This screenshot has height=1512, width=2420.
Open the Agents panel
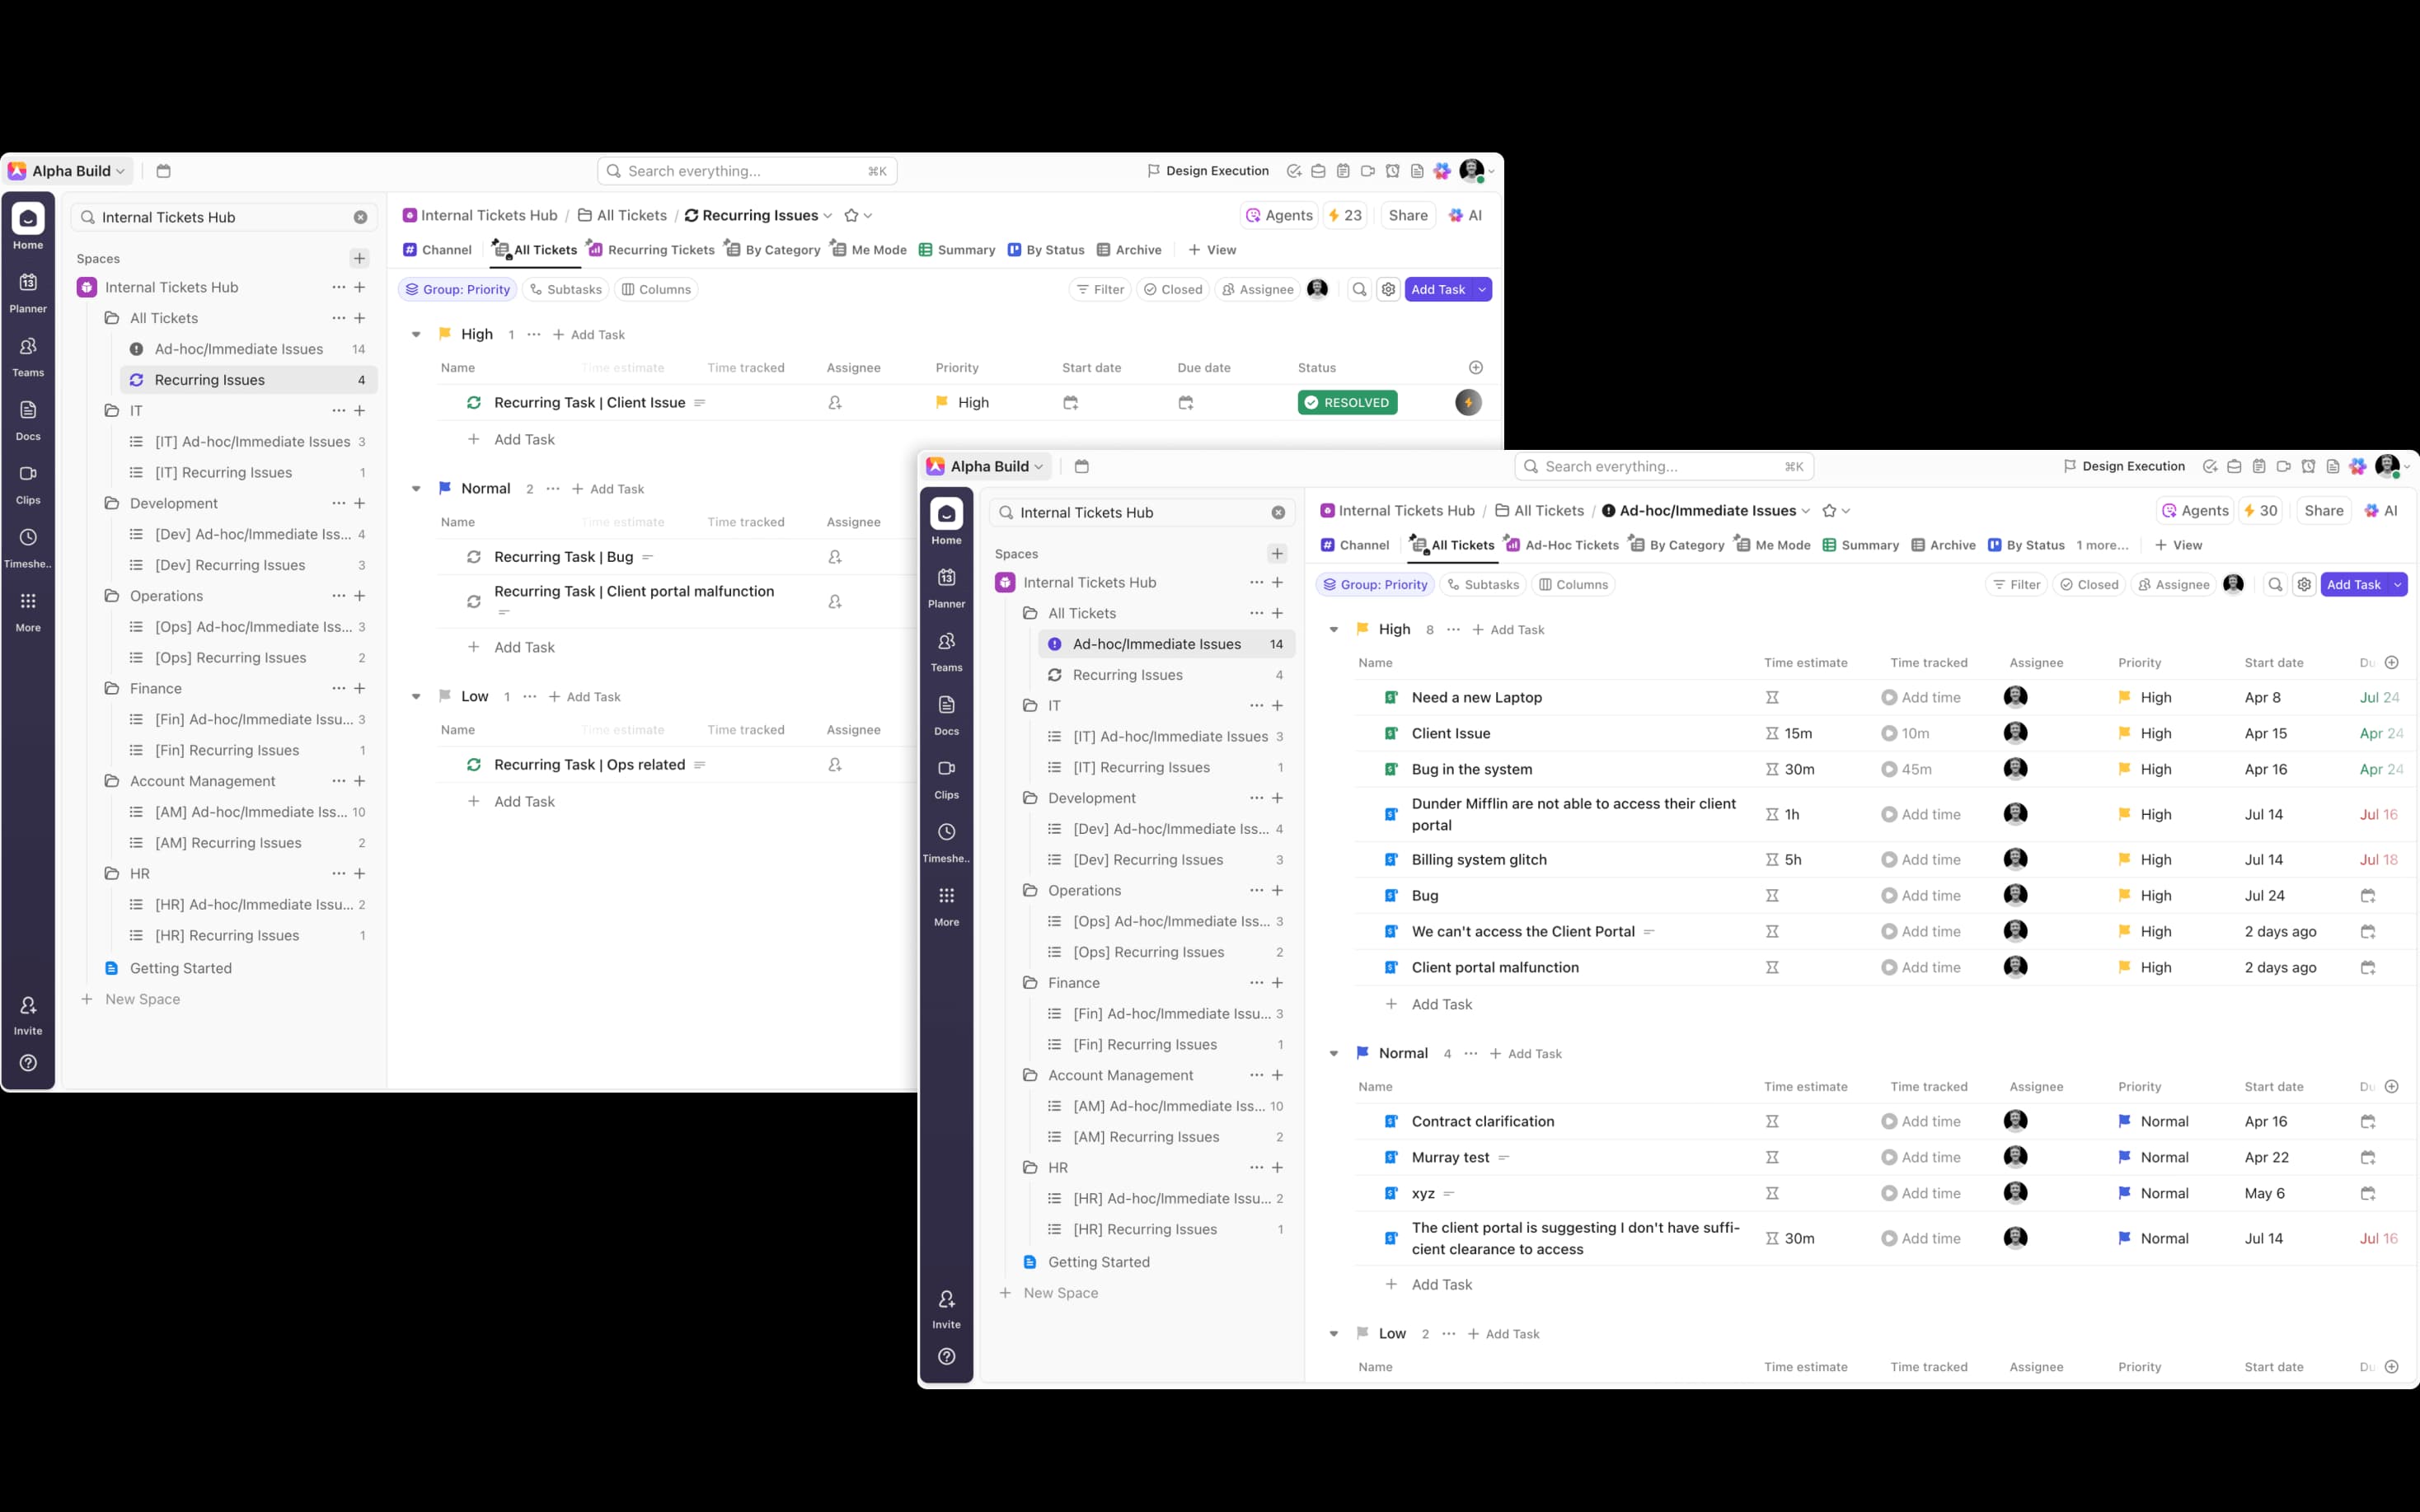(x=2196, y=510)
